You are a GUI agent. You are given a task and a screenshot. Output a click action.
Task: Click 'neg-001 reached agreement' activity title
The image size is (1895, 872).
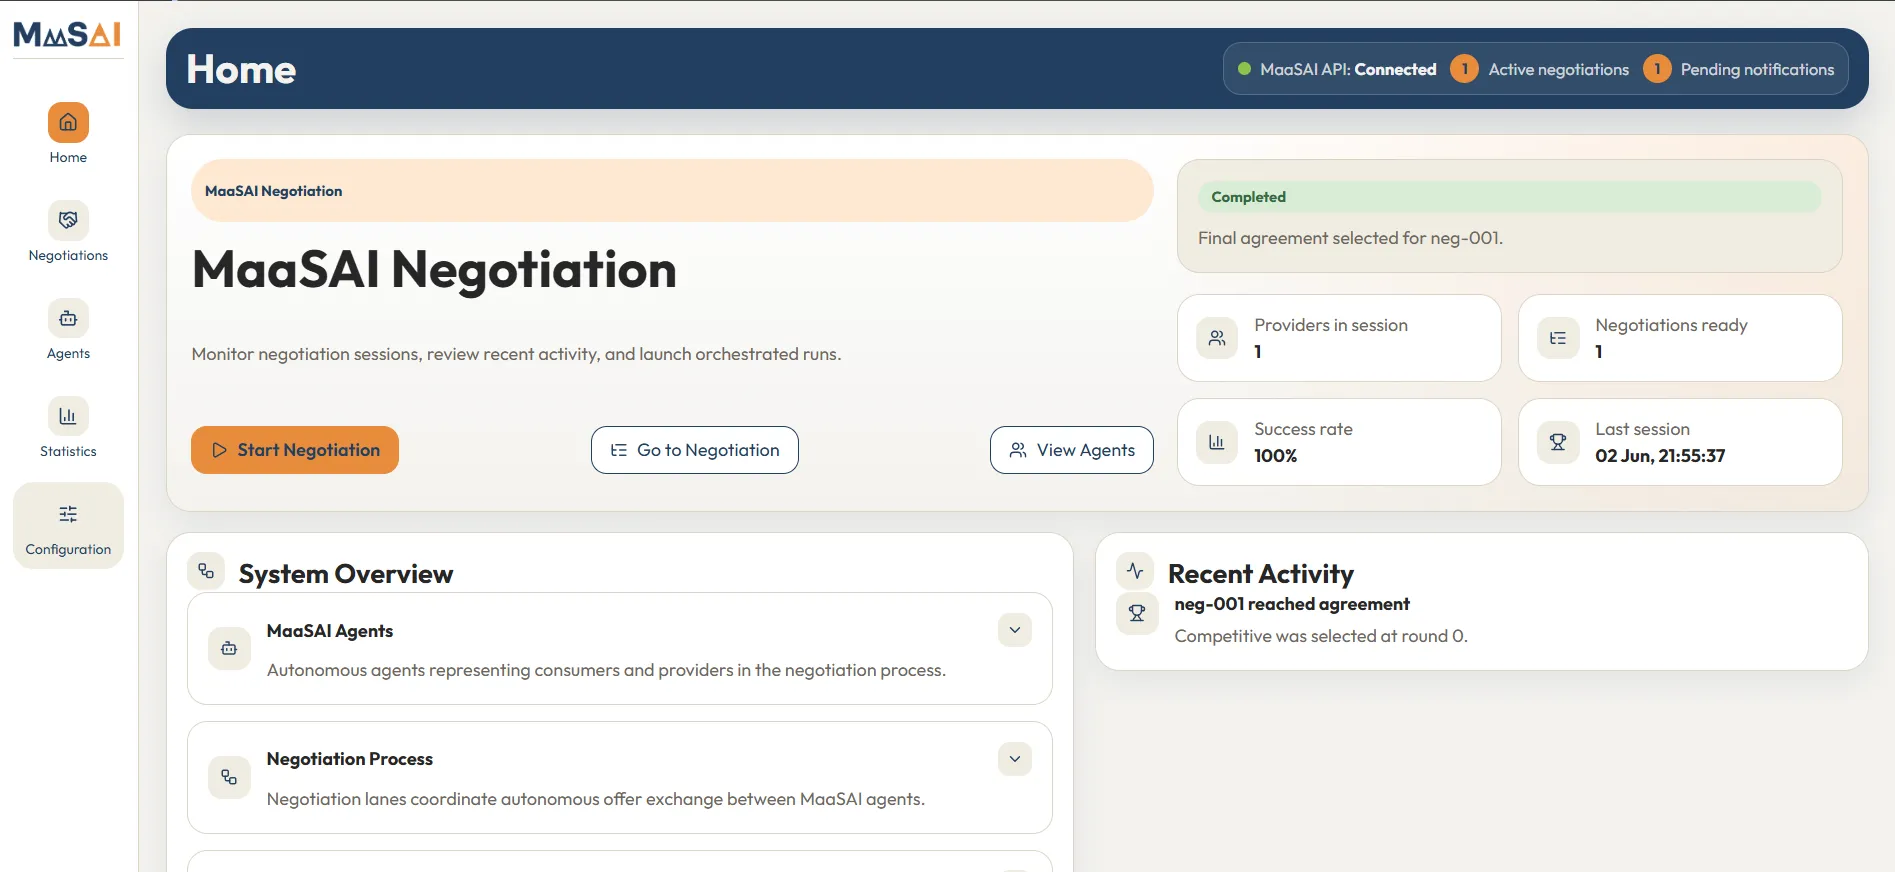[x=1291, y=604]
